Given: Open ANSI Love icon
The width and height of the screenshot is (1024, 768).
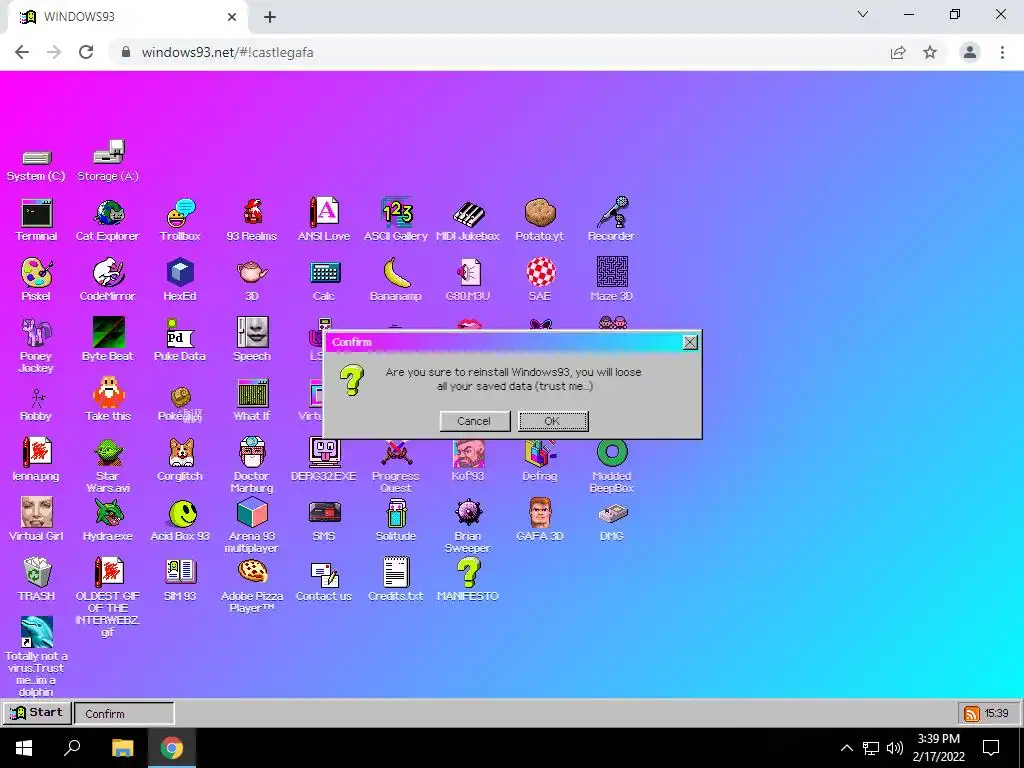Looking at the screenshot, I should pos(324,213).
